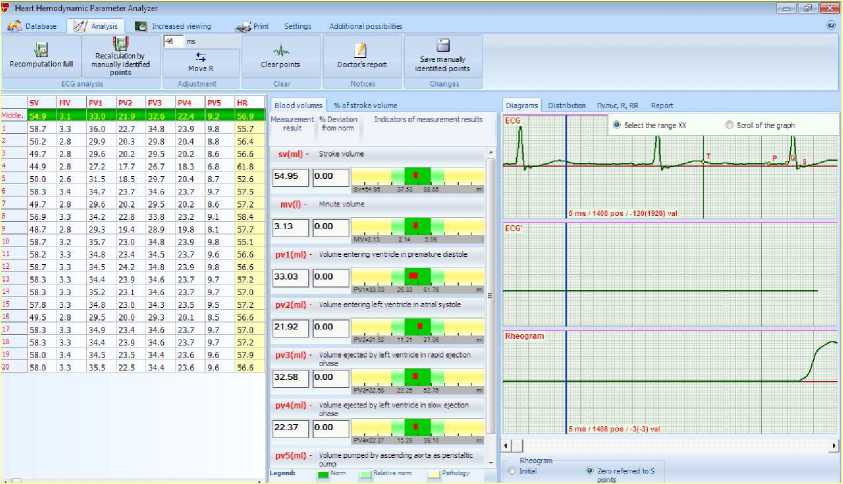Open the Distribution tab
The height and width of the screenshot is (484, 843).
pos(566,105)
